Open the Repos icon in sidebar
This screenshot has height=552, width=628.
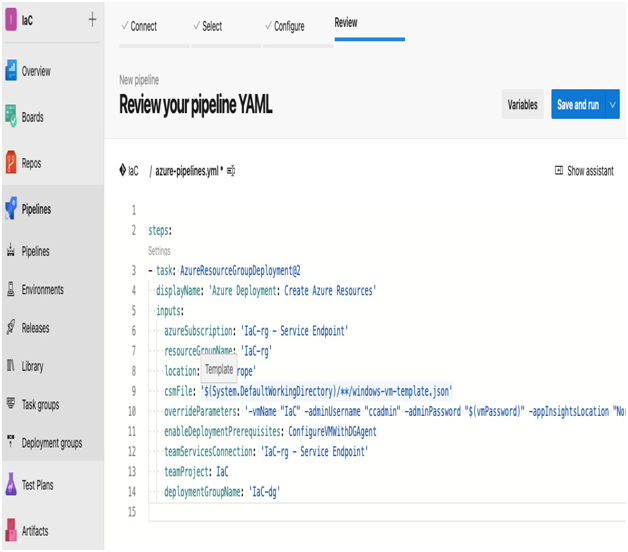11,163
